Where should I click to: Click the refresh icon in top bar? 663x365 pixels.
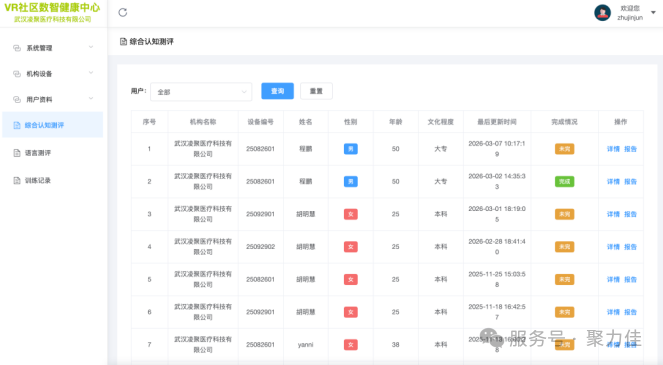pos(123,13)
